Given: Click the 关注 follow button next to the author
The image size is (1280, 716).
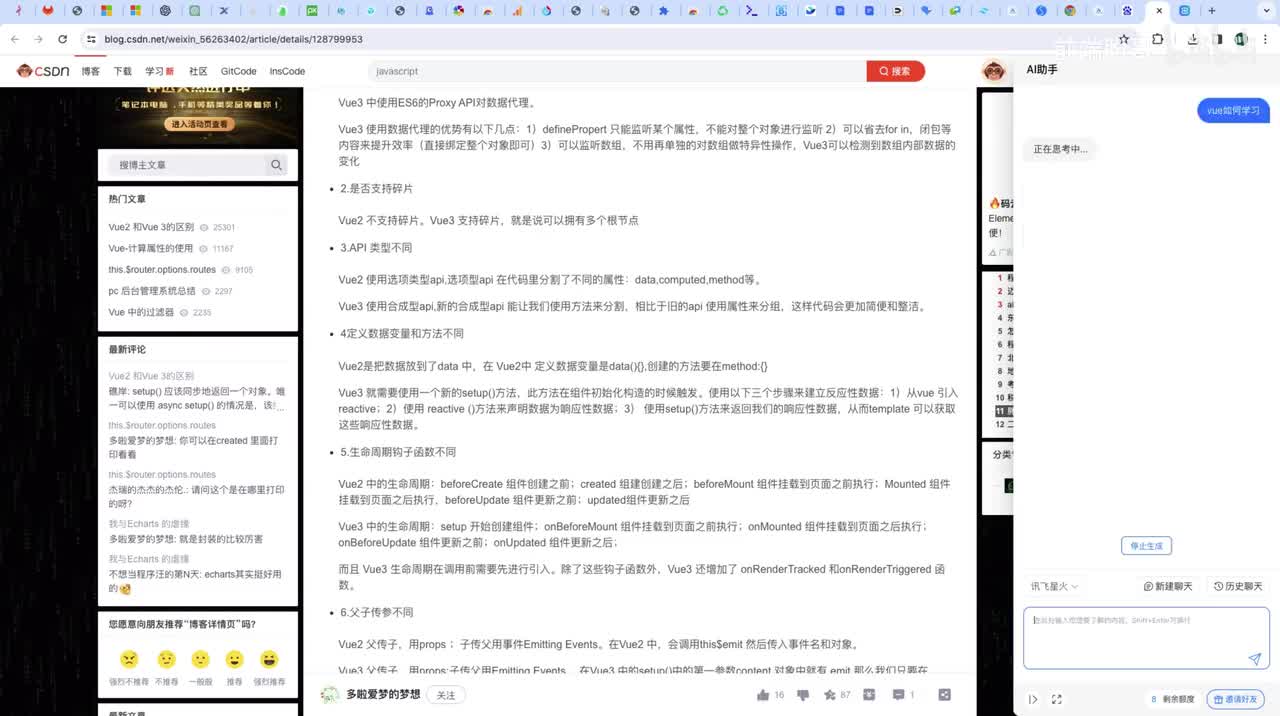Looking at the screenshot, I should pyautogui.click(x=446, y=695).
